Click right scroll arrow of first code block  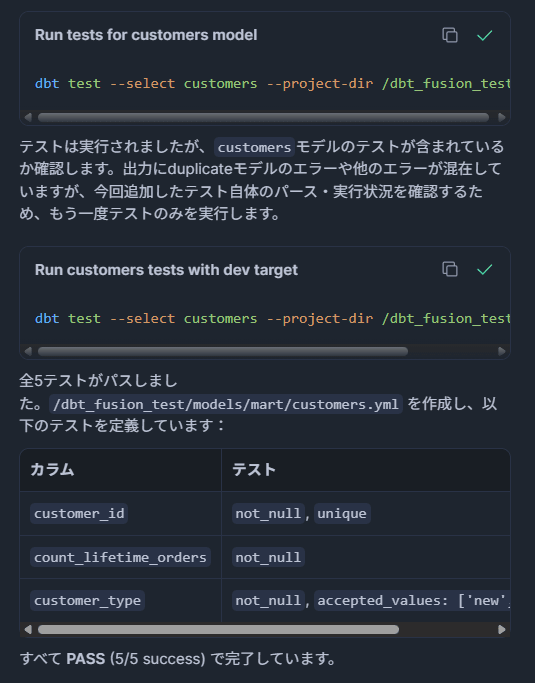tap(501, 117)
